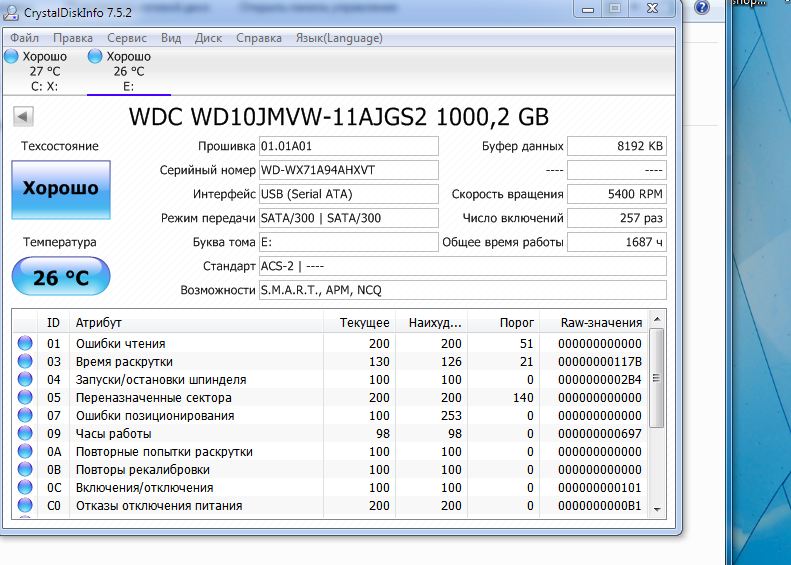This screenshot has width=791, height=565.
Task: Open the Вид menu
Action: [171, 38]
